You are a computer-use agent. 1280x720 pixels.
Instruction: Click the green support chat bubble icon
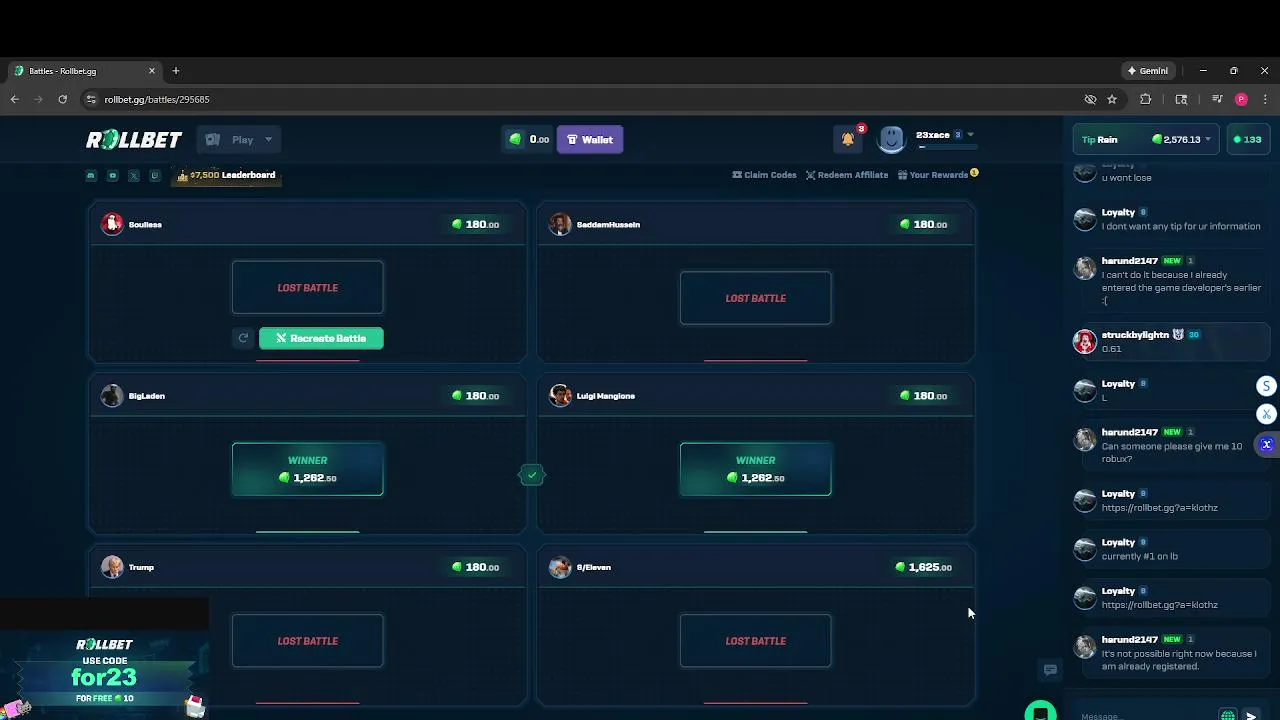click(x=1041, y=712)
